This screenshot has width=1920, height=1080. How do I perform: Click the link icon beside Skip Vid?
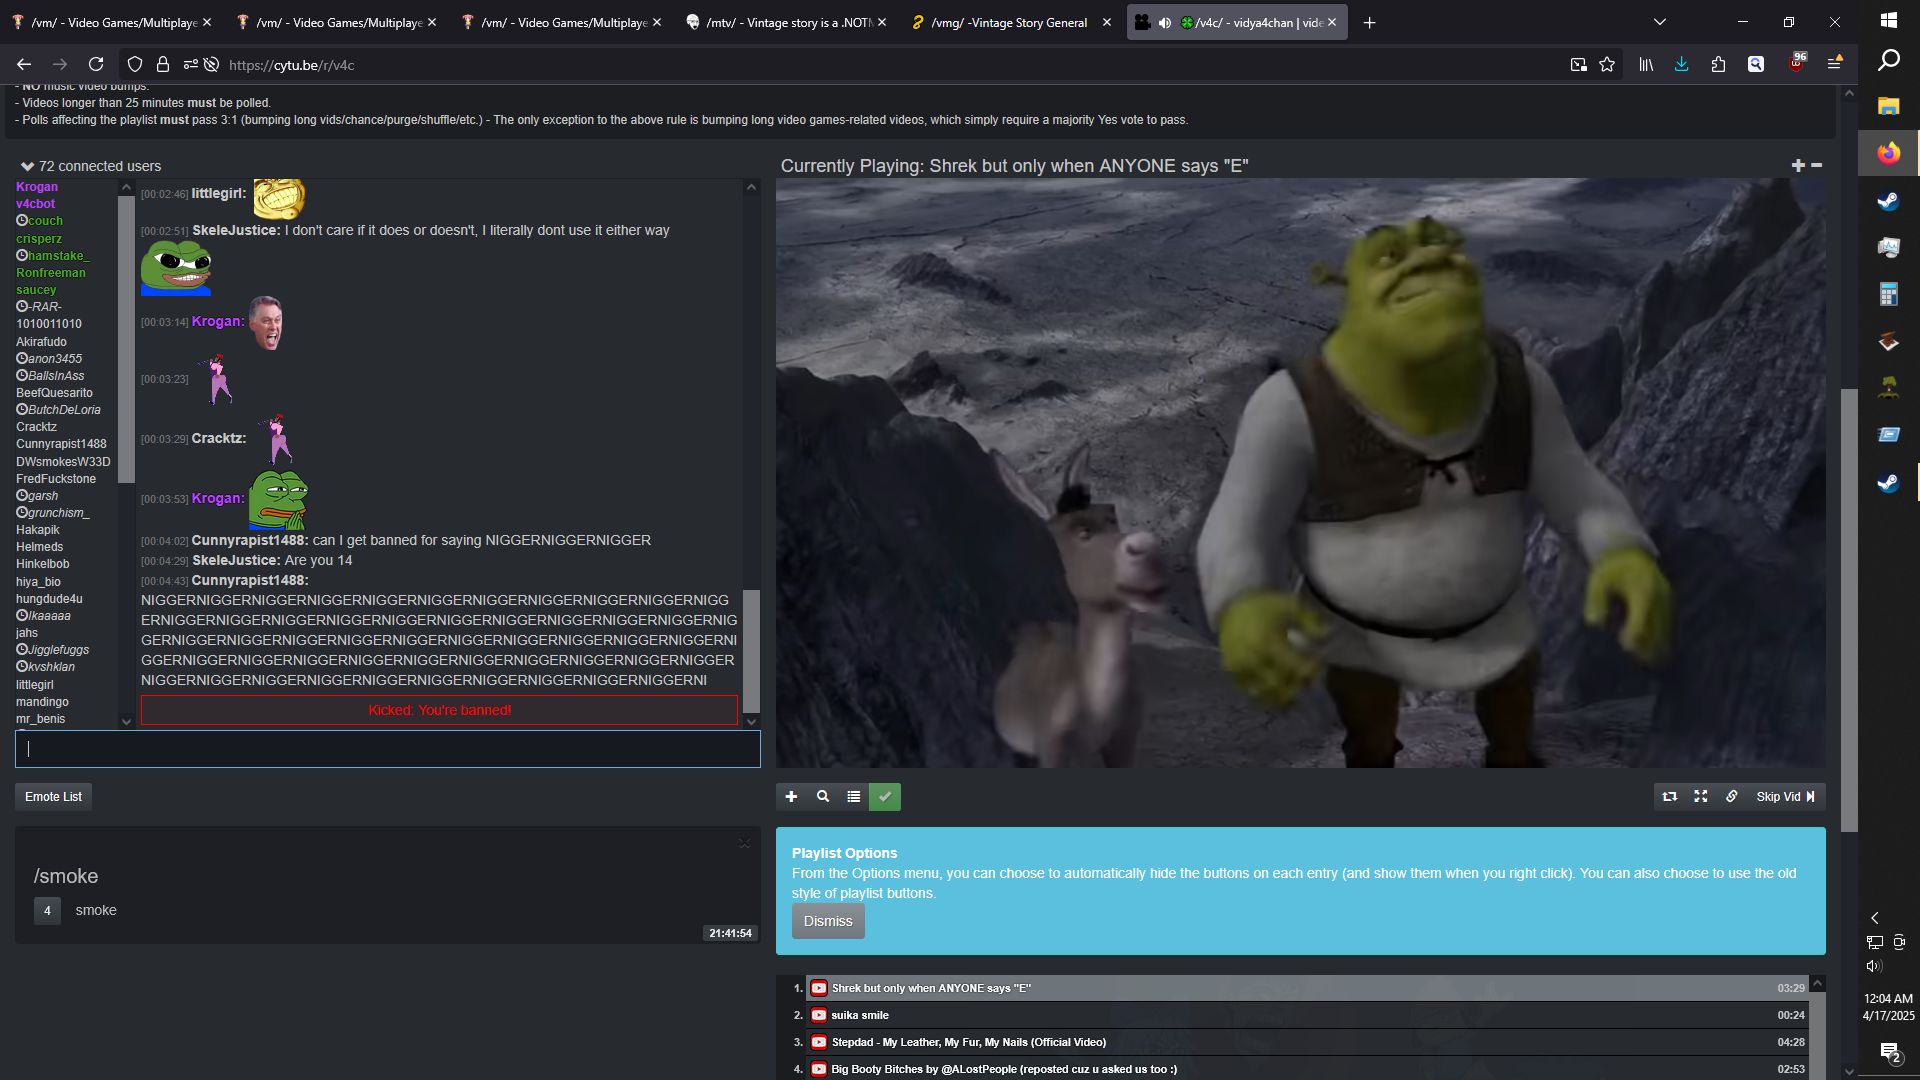click(x=1732, y=796)
